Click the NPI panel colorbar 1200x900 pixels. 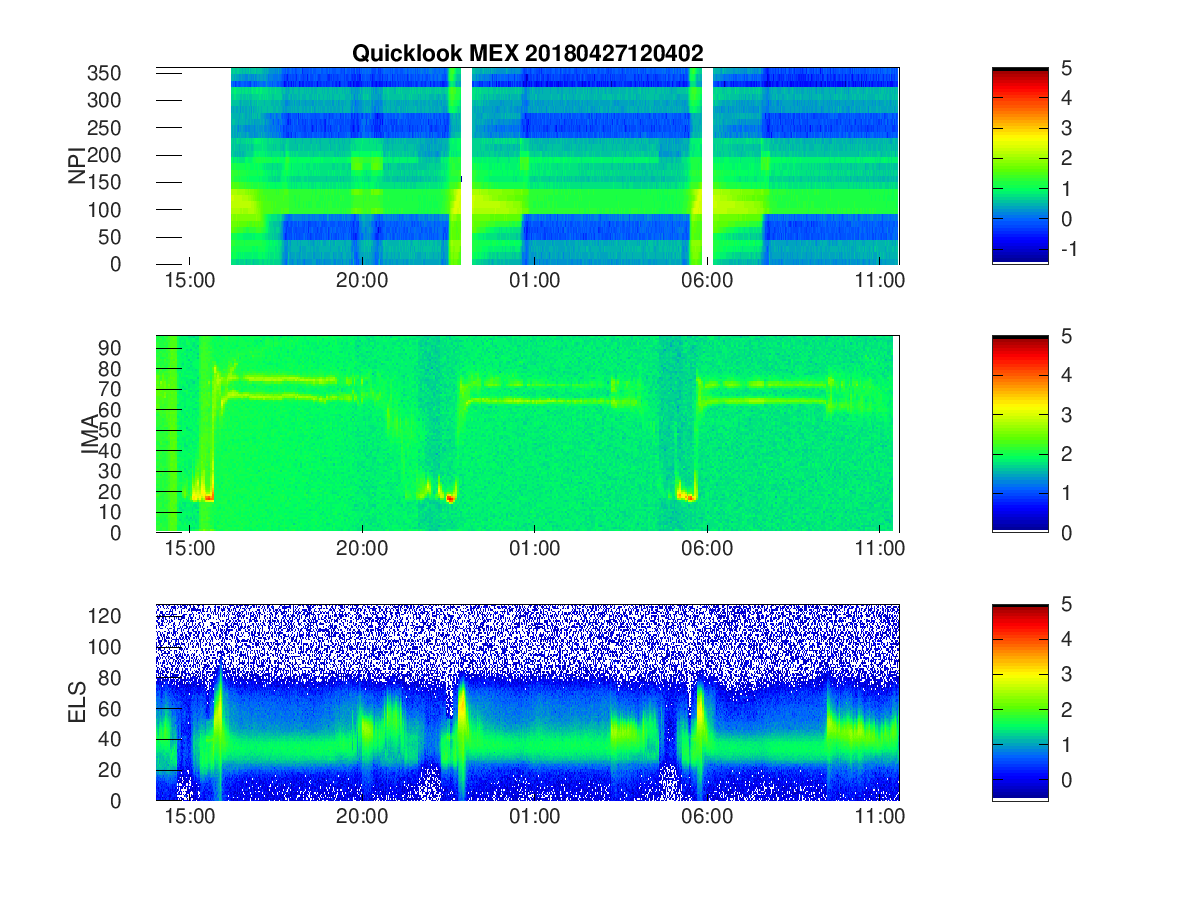1020,166
